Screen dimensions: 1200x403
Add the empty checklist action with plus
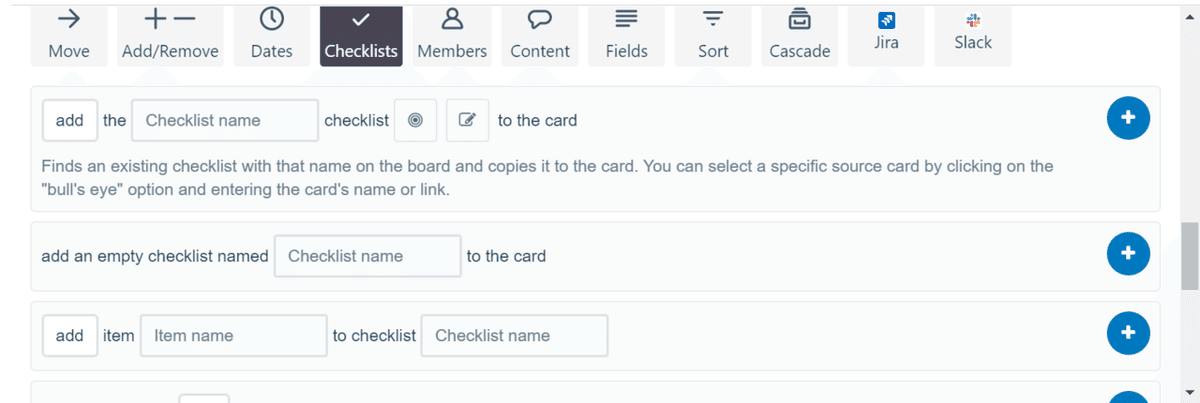click(x=1128, y=254)
